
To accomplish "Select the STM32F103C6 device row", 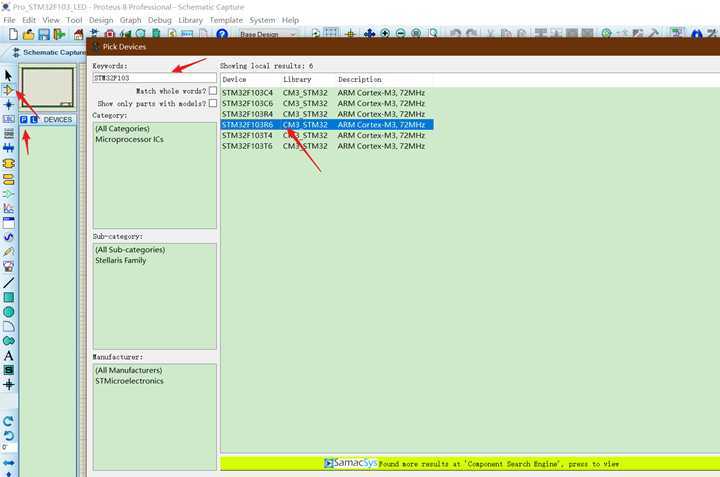I will coord(327,103).
